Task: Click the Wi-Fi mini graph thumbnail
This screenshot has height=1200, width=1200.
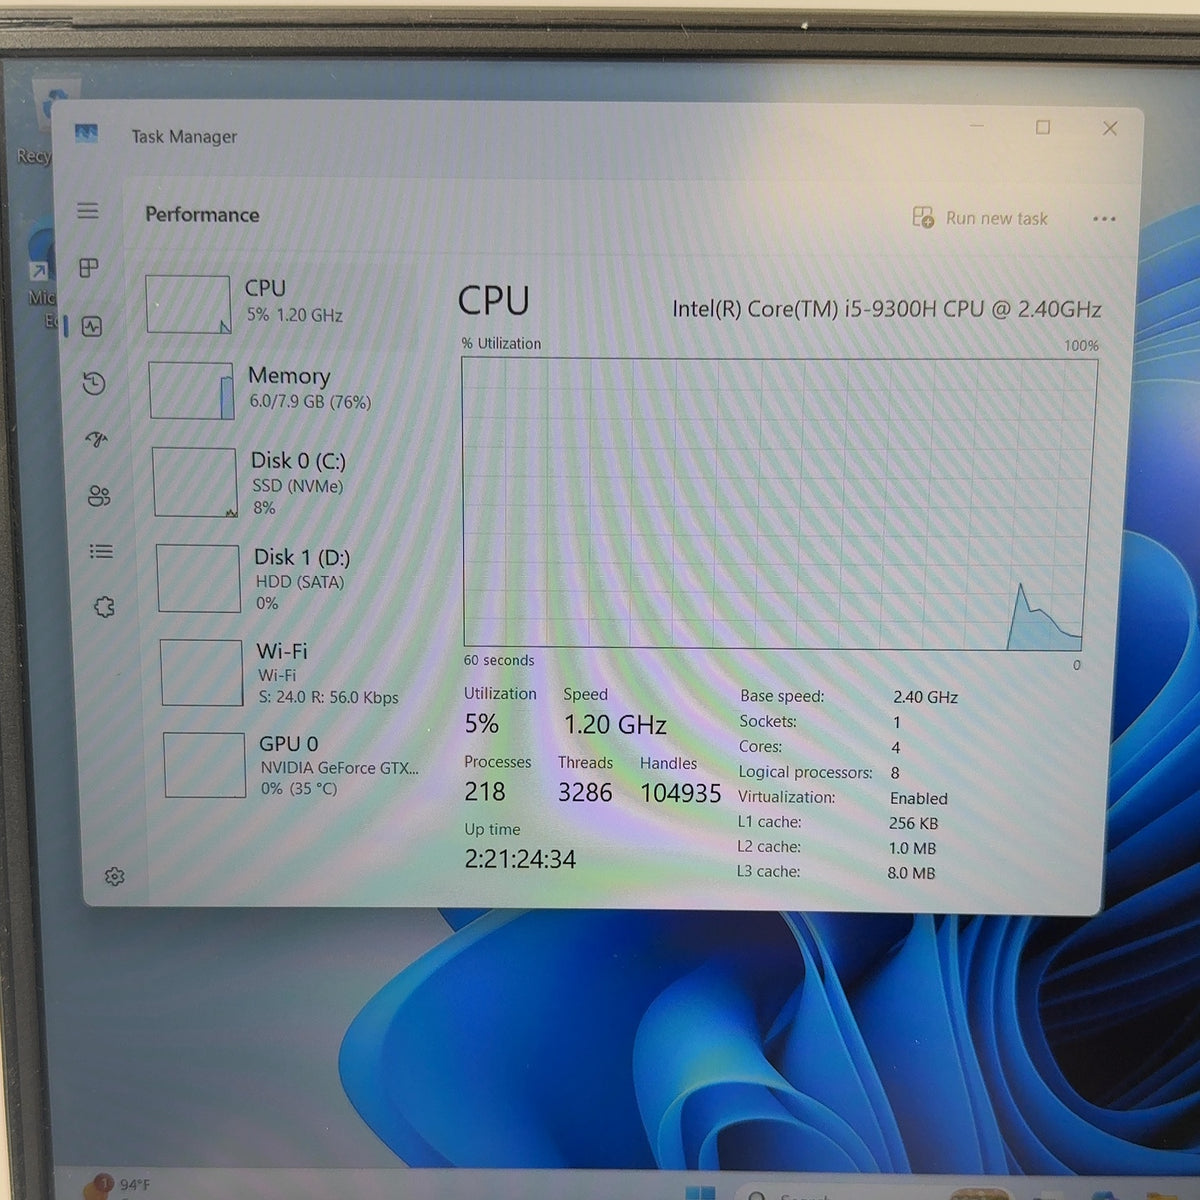Action: tap(201, 673)
